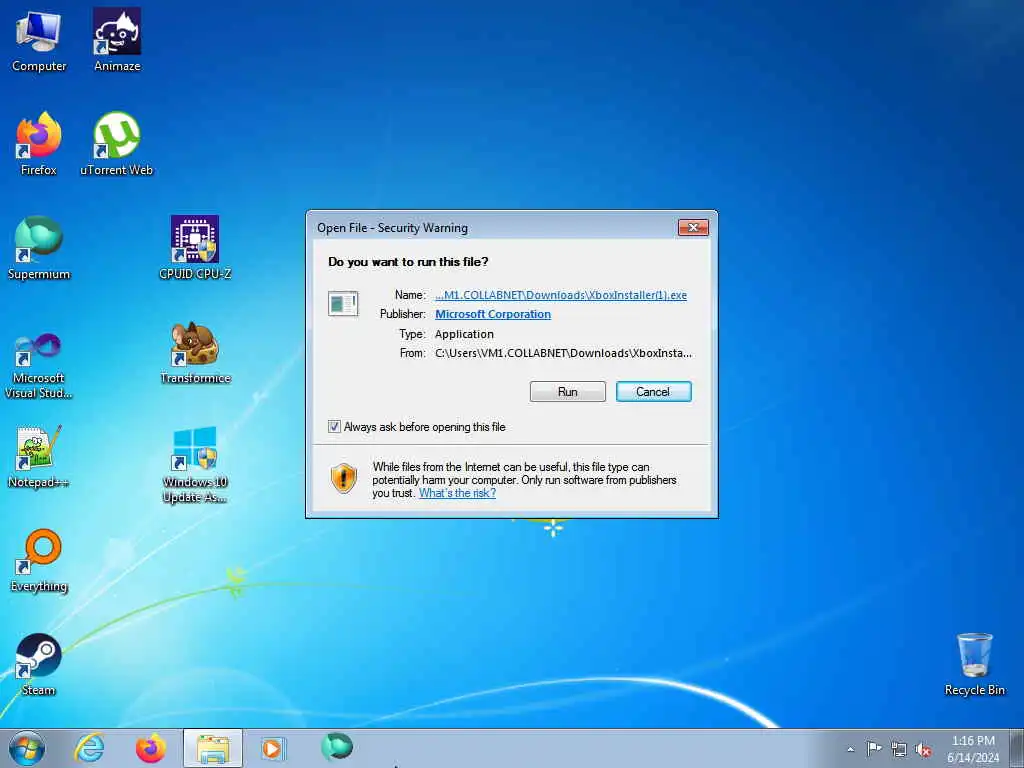This screenshot has width=1024, height=768.
Task: Open Supermium from the taskbar
Action: point(336,747)
